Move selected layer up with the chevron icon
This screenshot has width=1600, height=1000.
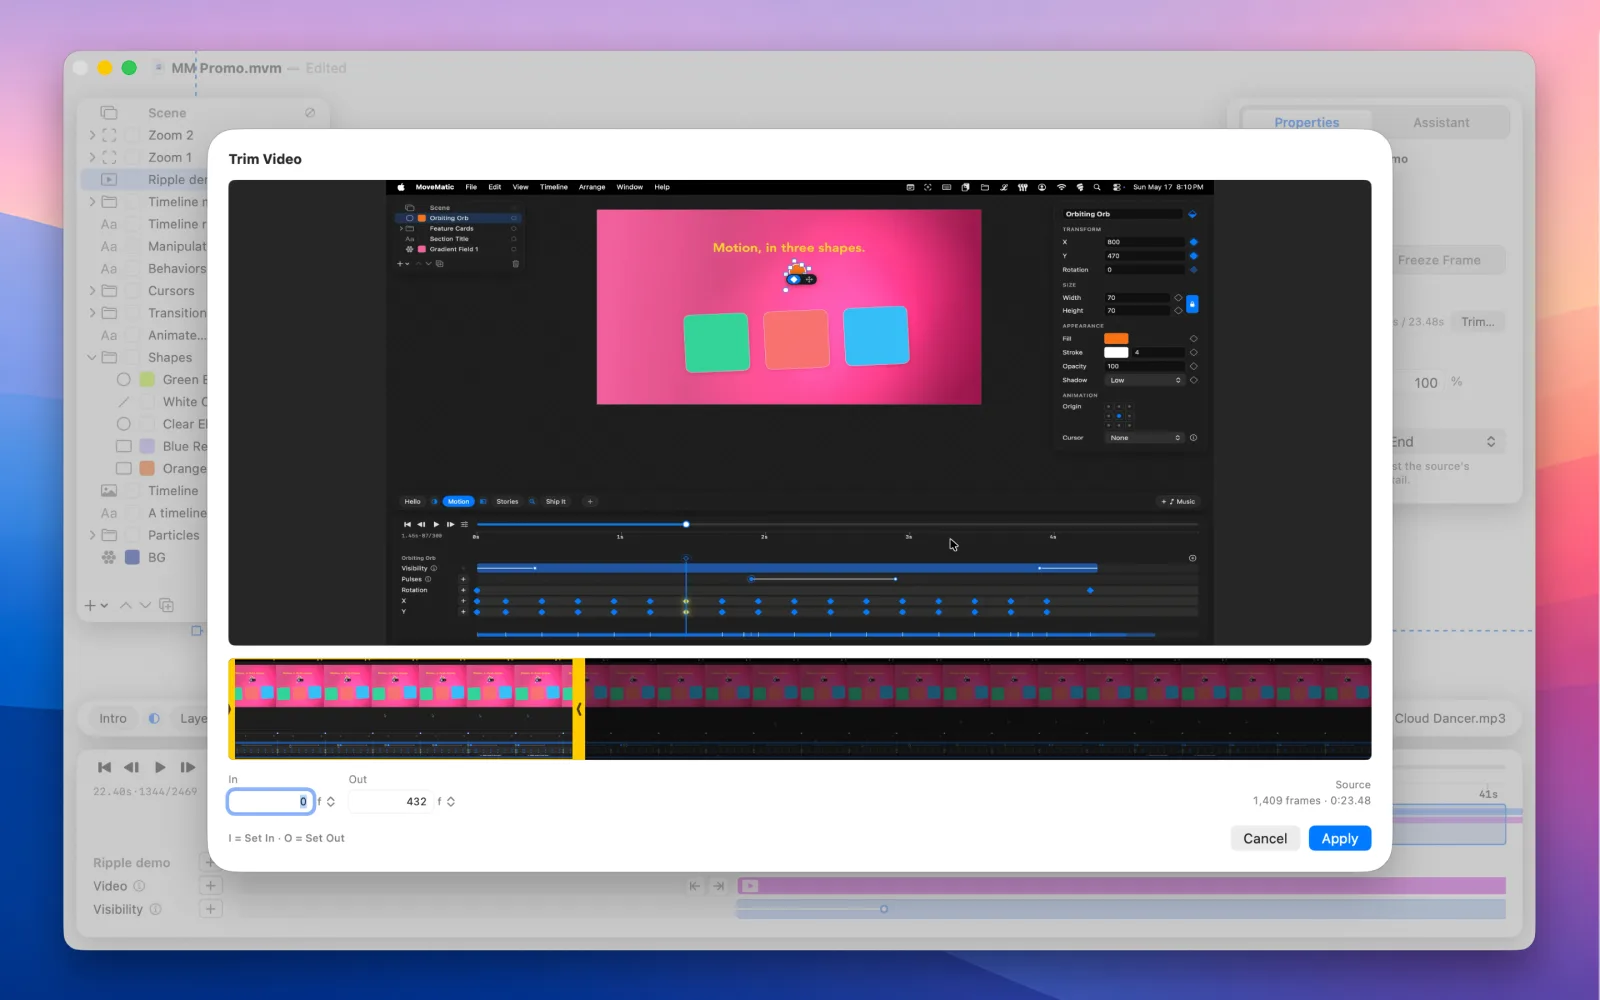126,605
